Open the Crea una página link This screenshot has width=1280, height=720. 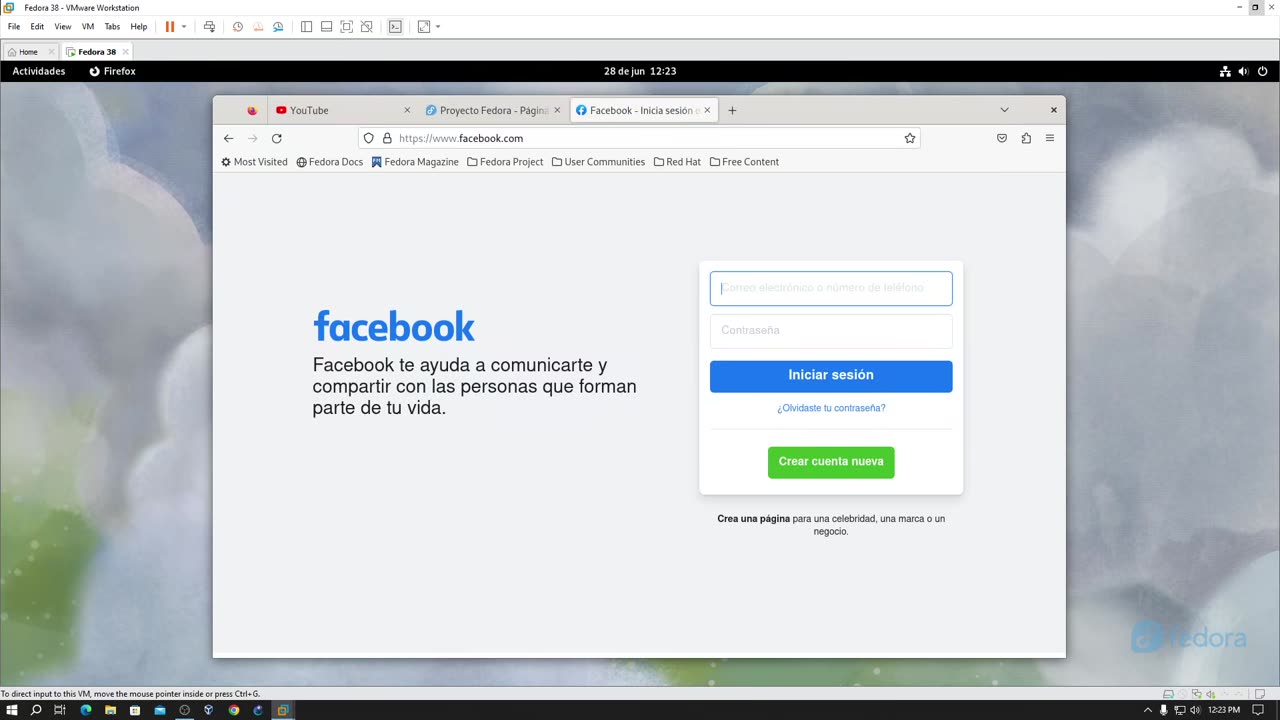[x=754, y=519]
